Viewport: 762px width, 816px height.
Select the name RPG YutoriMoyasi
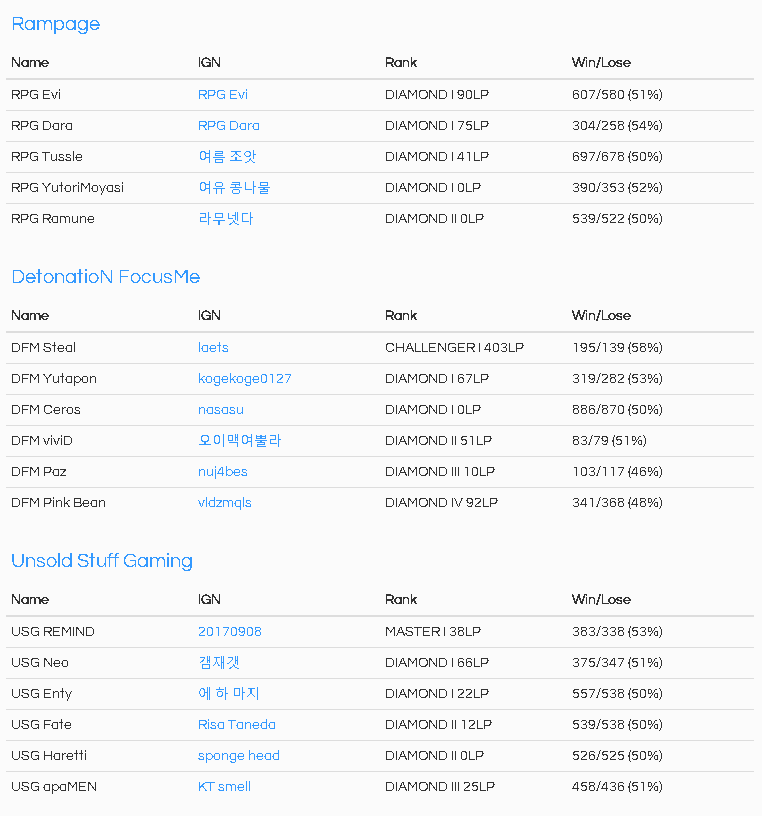coord(68,188)
